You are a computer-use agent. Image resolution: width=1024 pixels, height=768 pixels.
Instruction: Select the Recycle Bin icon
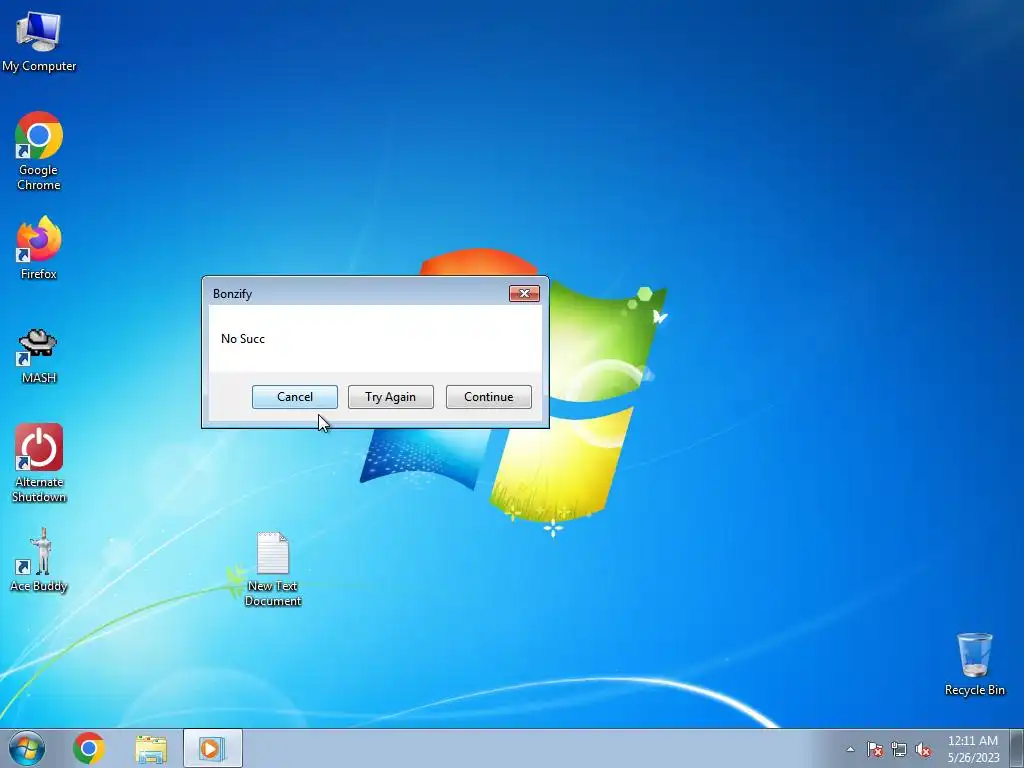[974, 664]
